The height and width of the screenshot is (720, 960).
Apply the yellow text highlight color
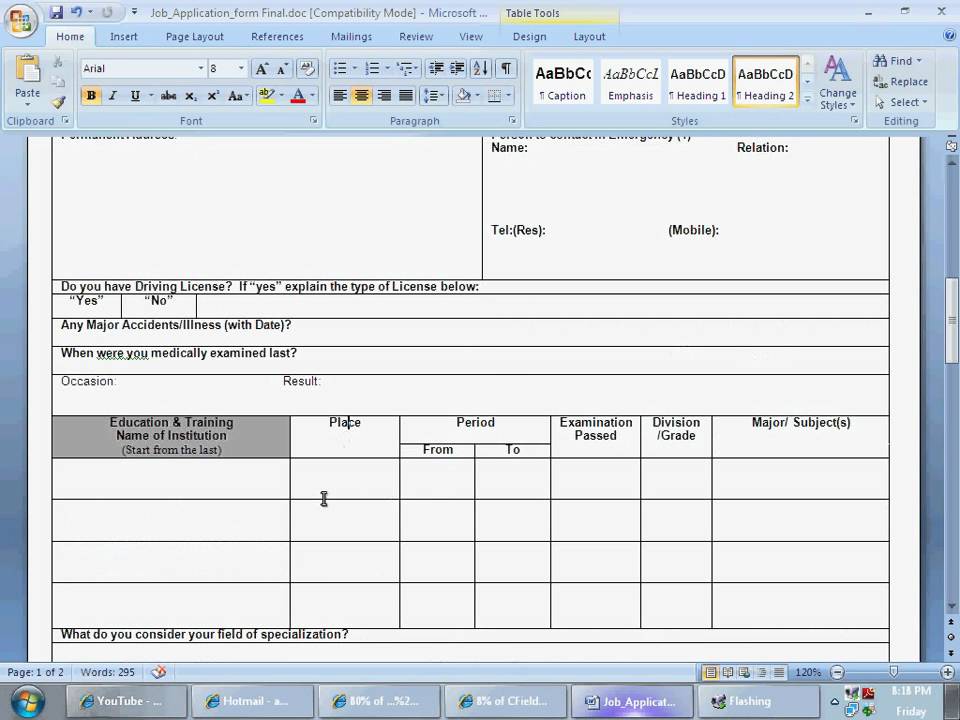[266, 96]
